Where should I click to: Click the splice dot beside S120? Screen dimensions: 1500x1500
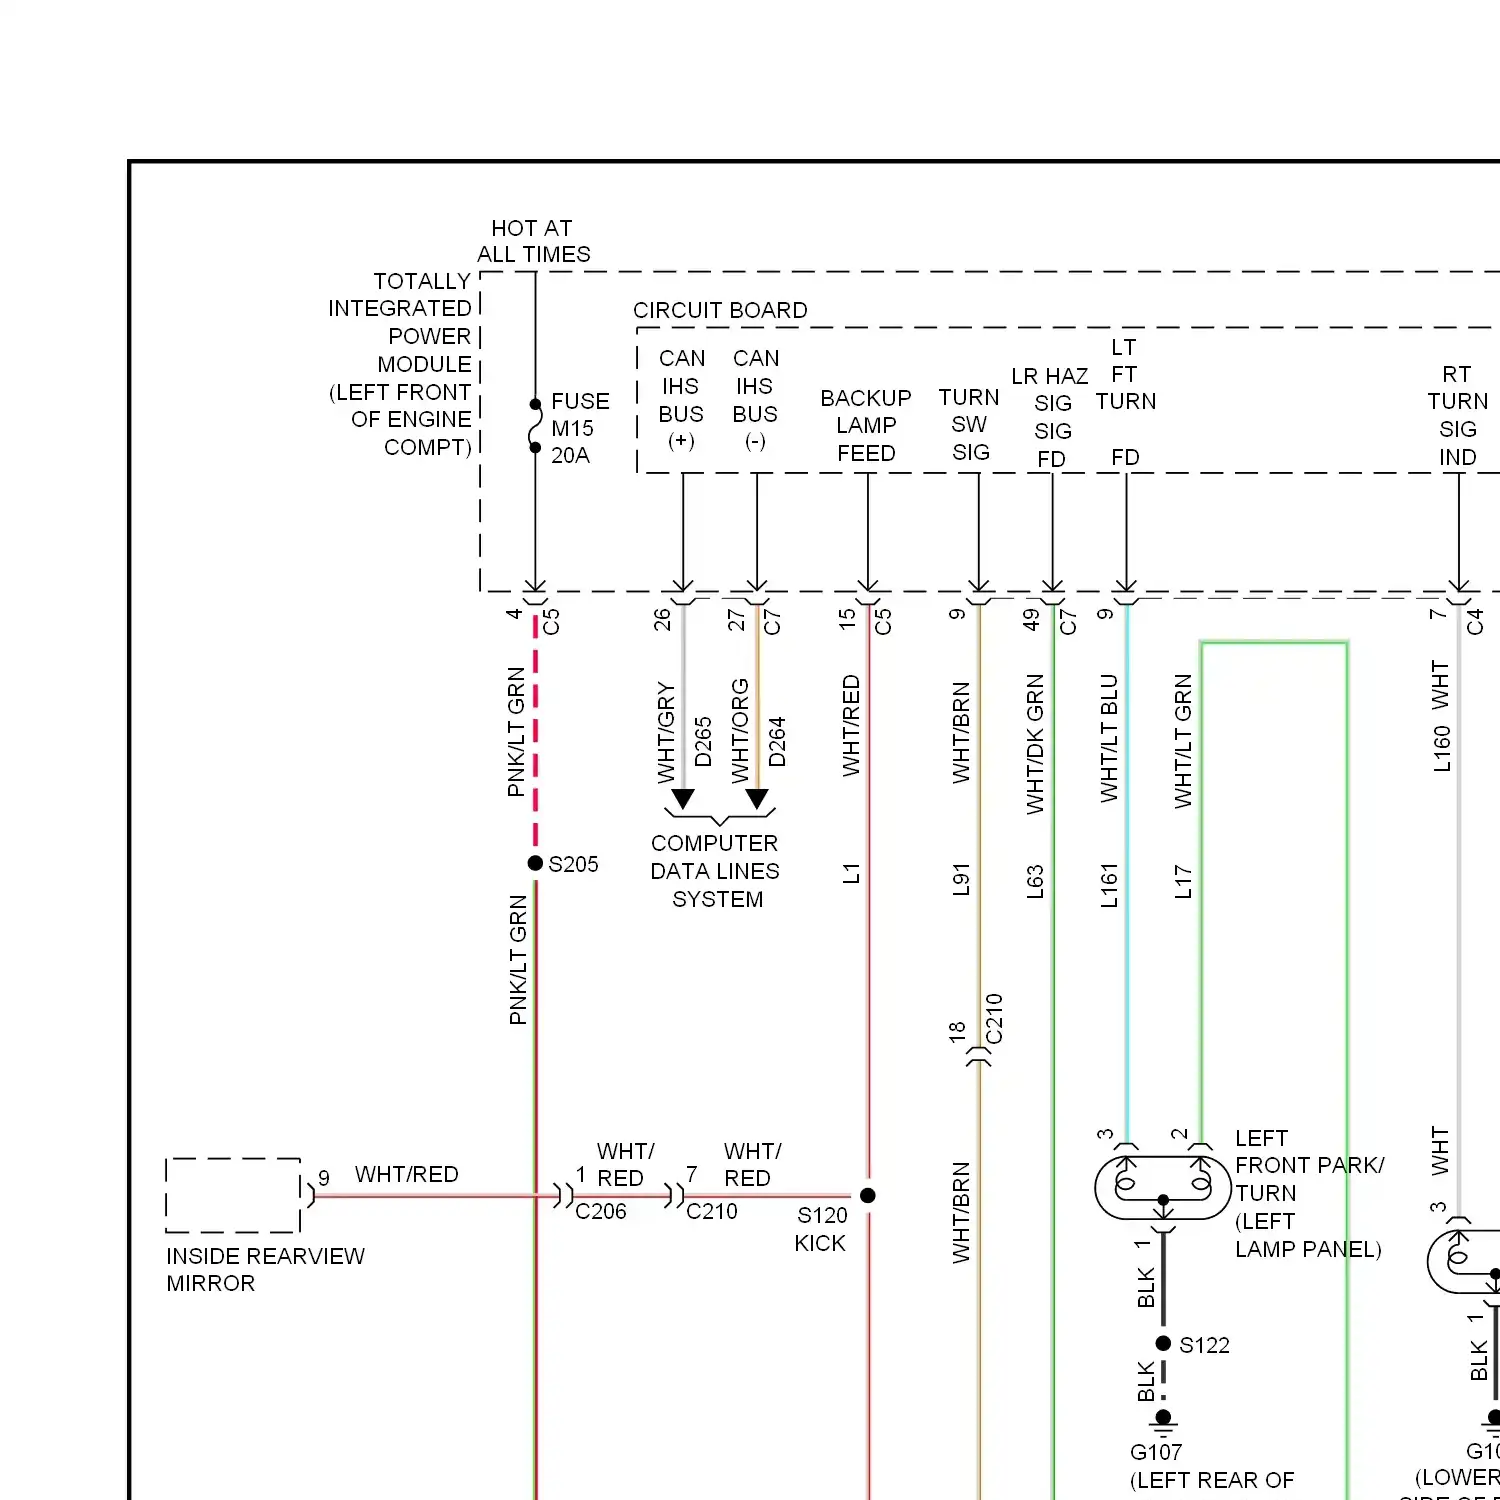[x=868, y=1195]
